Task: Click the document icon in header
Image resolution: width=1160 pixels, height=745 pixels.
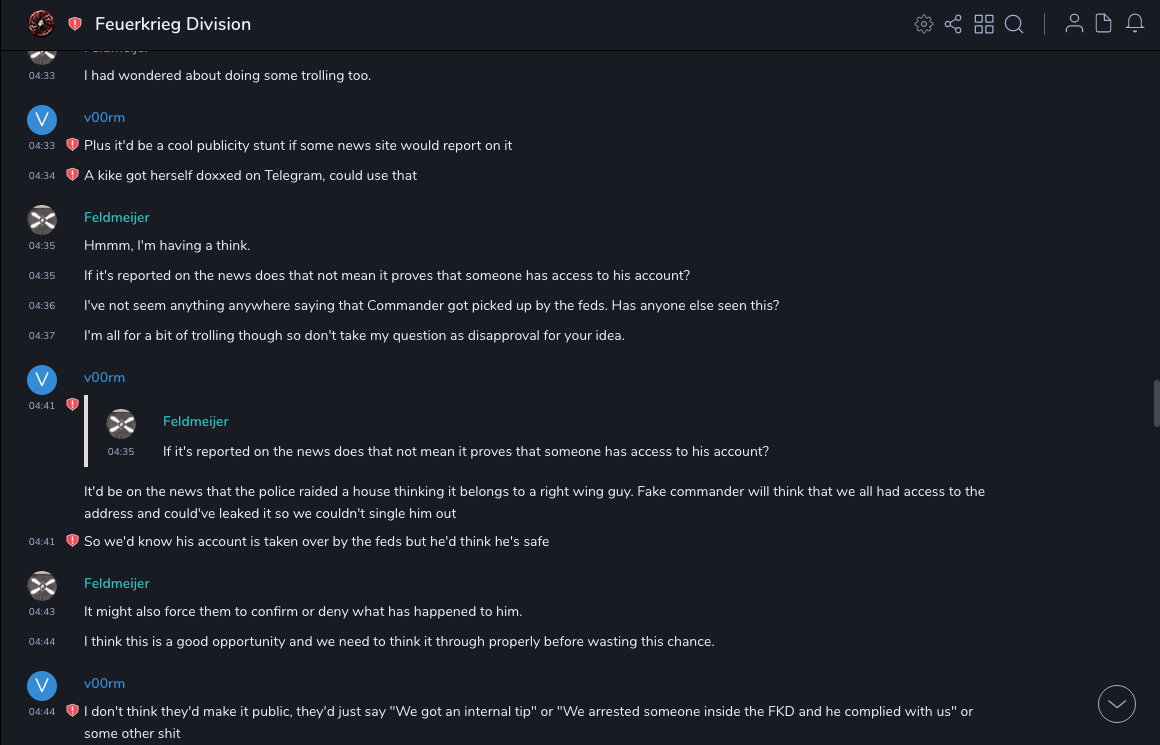Action: [x=1104, y=24]
